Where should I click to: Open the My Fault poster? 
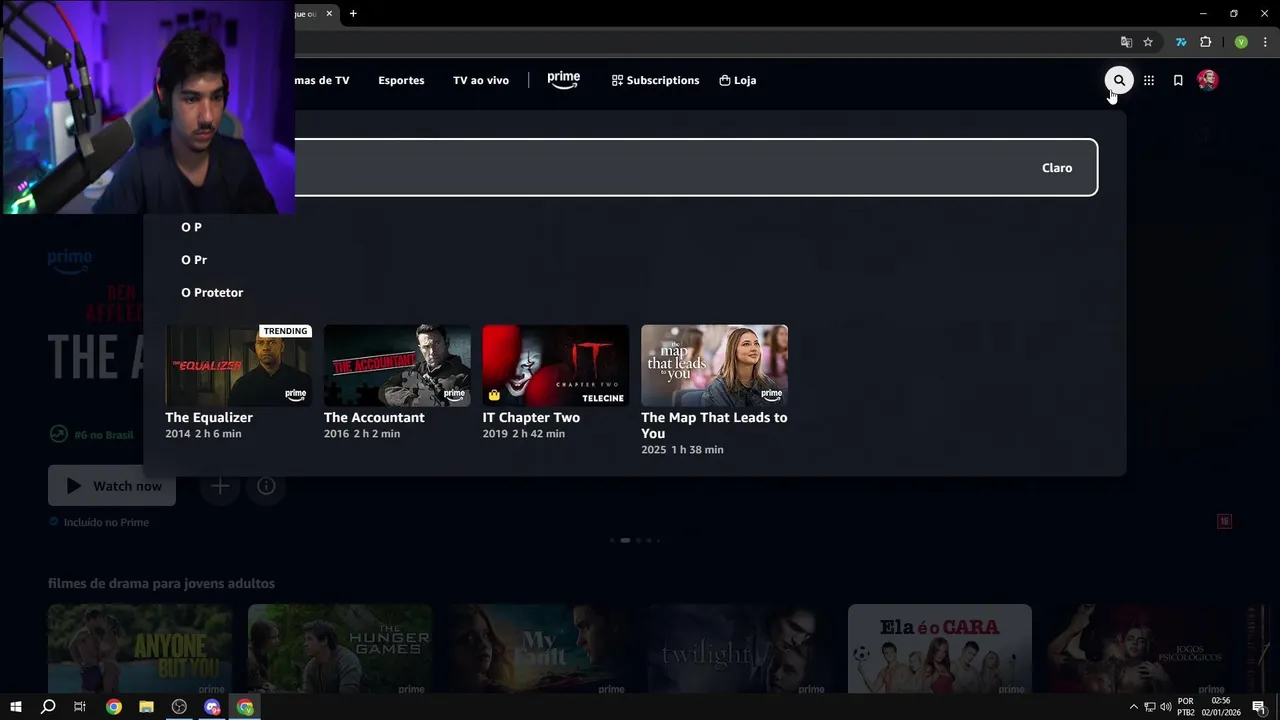[x=540, y=648]
